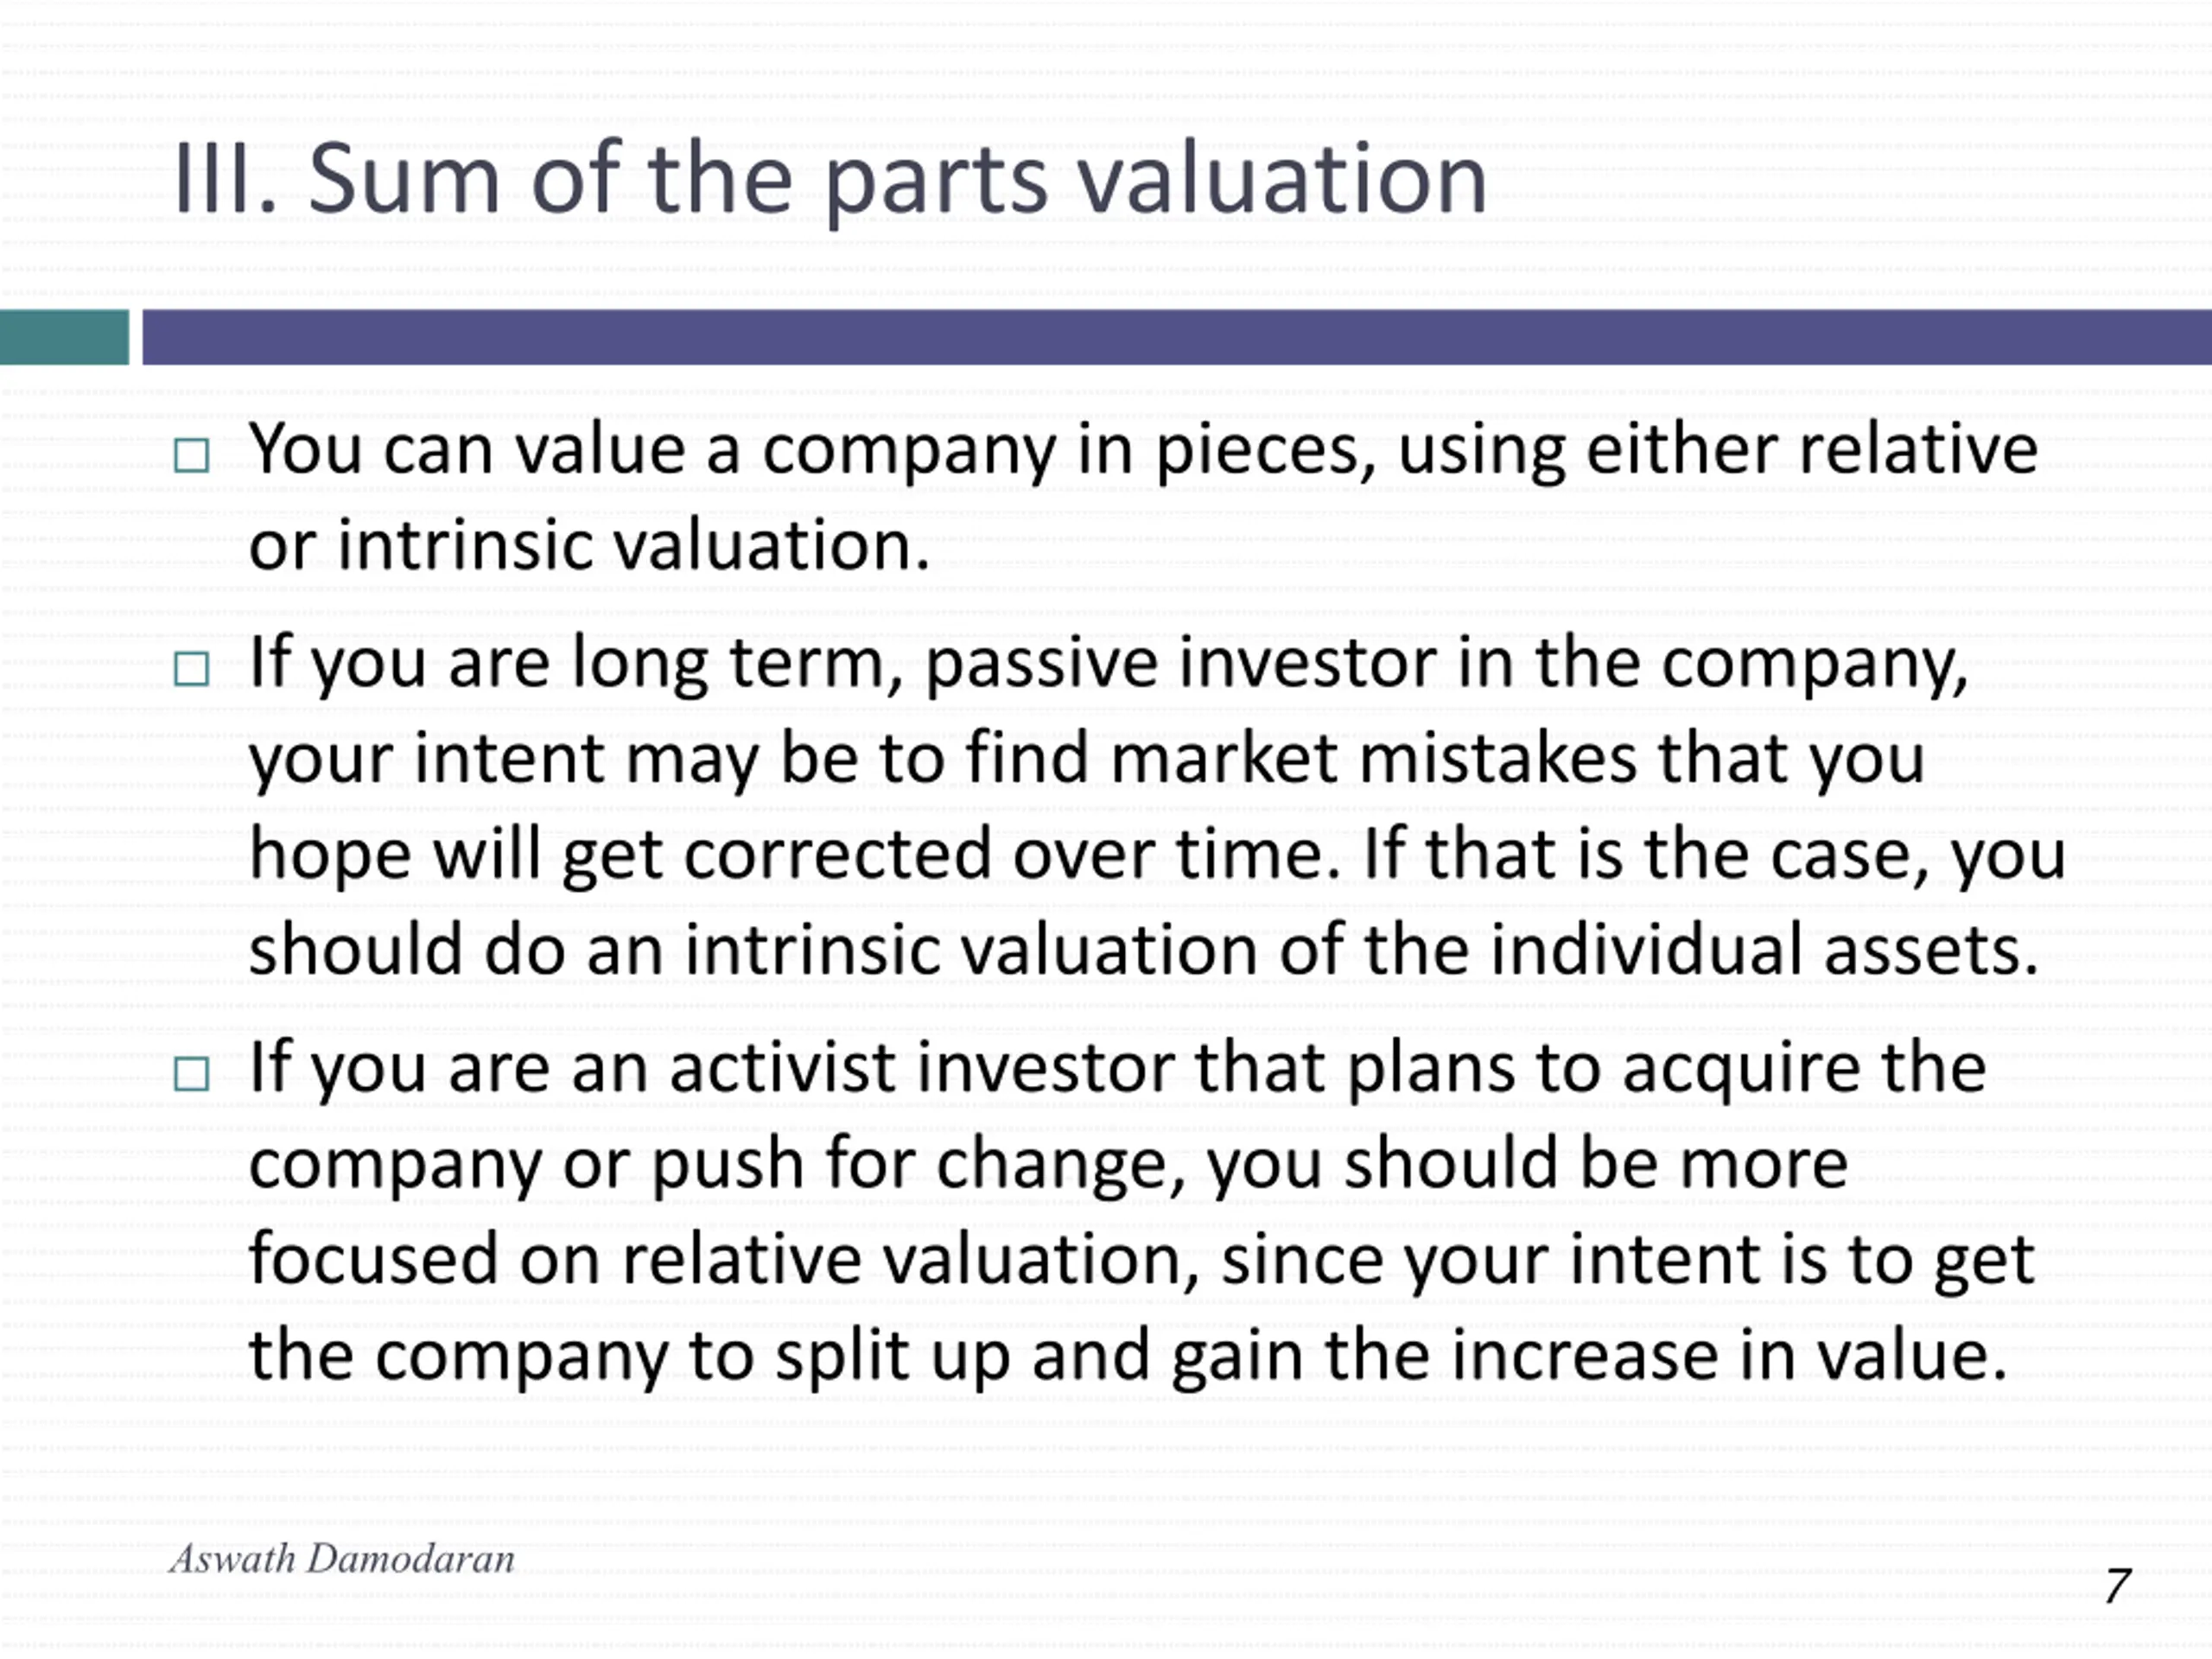The height and width of the screenshot is (1659, 2212).
Task: Click the square bullet beside 'You can value'
Action: pos(191,456)
